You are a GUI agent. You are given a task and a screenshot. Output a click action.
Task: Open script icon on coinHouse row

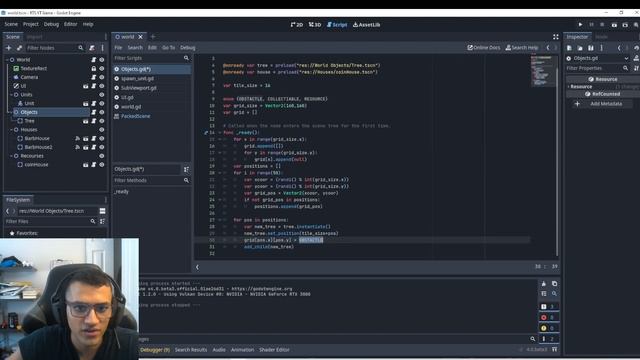pos(93,164)
